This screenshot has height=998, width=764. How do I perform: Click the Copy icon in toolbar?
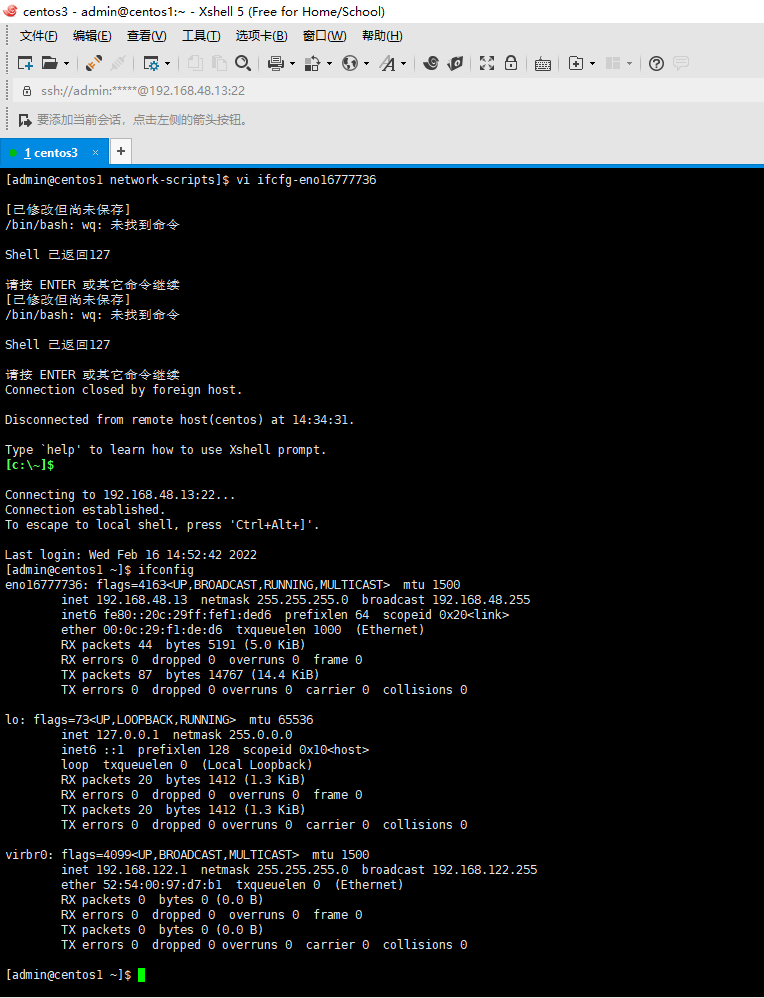point(195,63)
